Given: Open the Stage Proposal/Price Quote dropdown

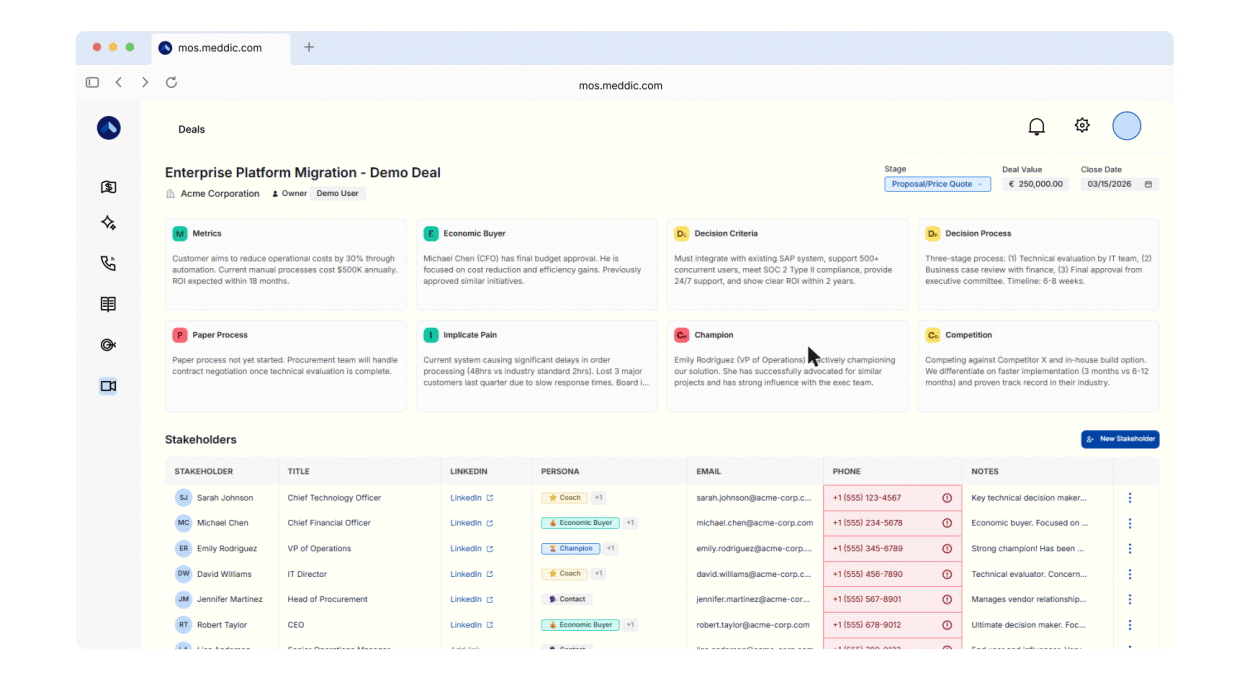Looking at the screenshot, I should pyautogui.click(x=937, y=184).
